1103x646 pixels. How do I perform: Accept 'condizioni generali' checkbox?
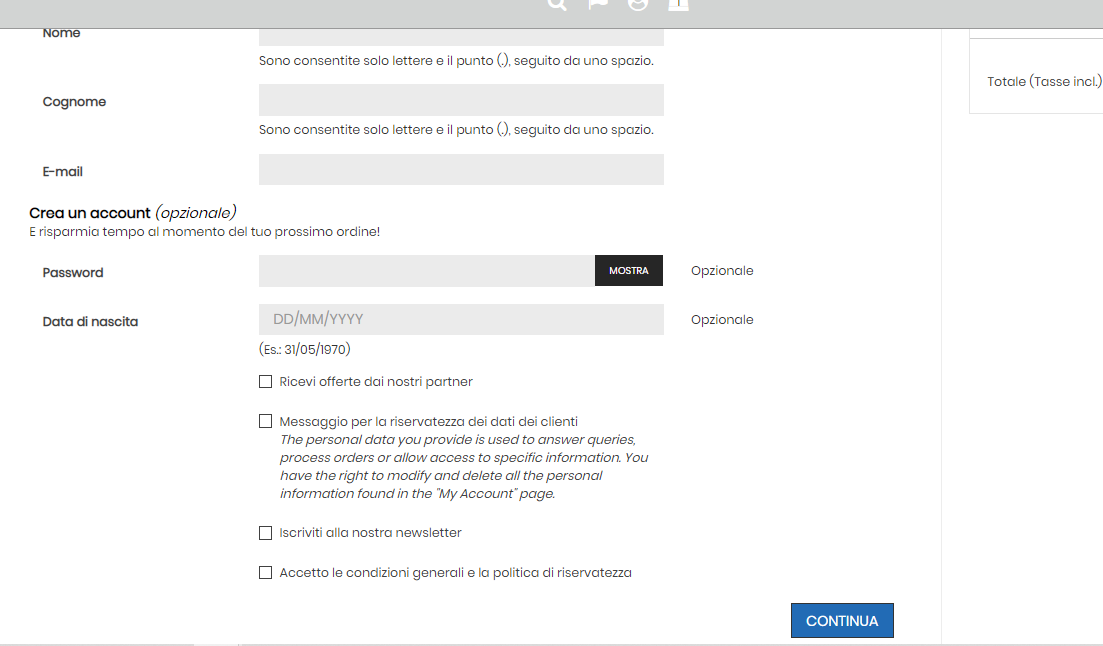[x=265, y=573]
